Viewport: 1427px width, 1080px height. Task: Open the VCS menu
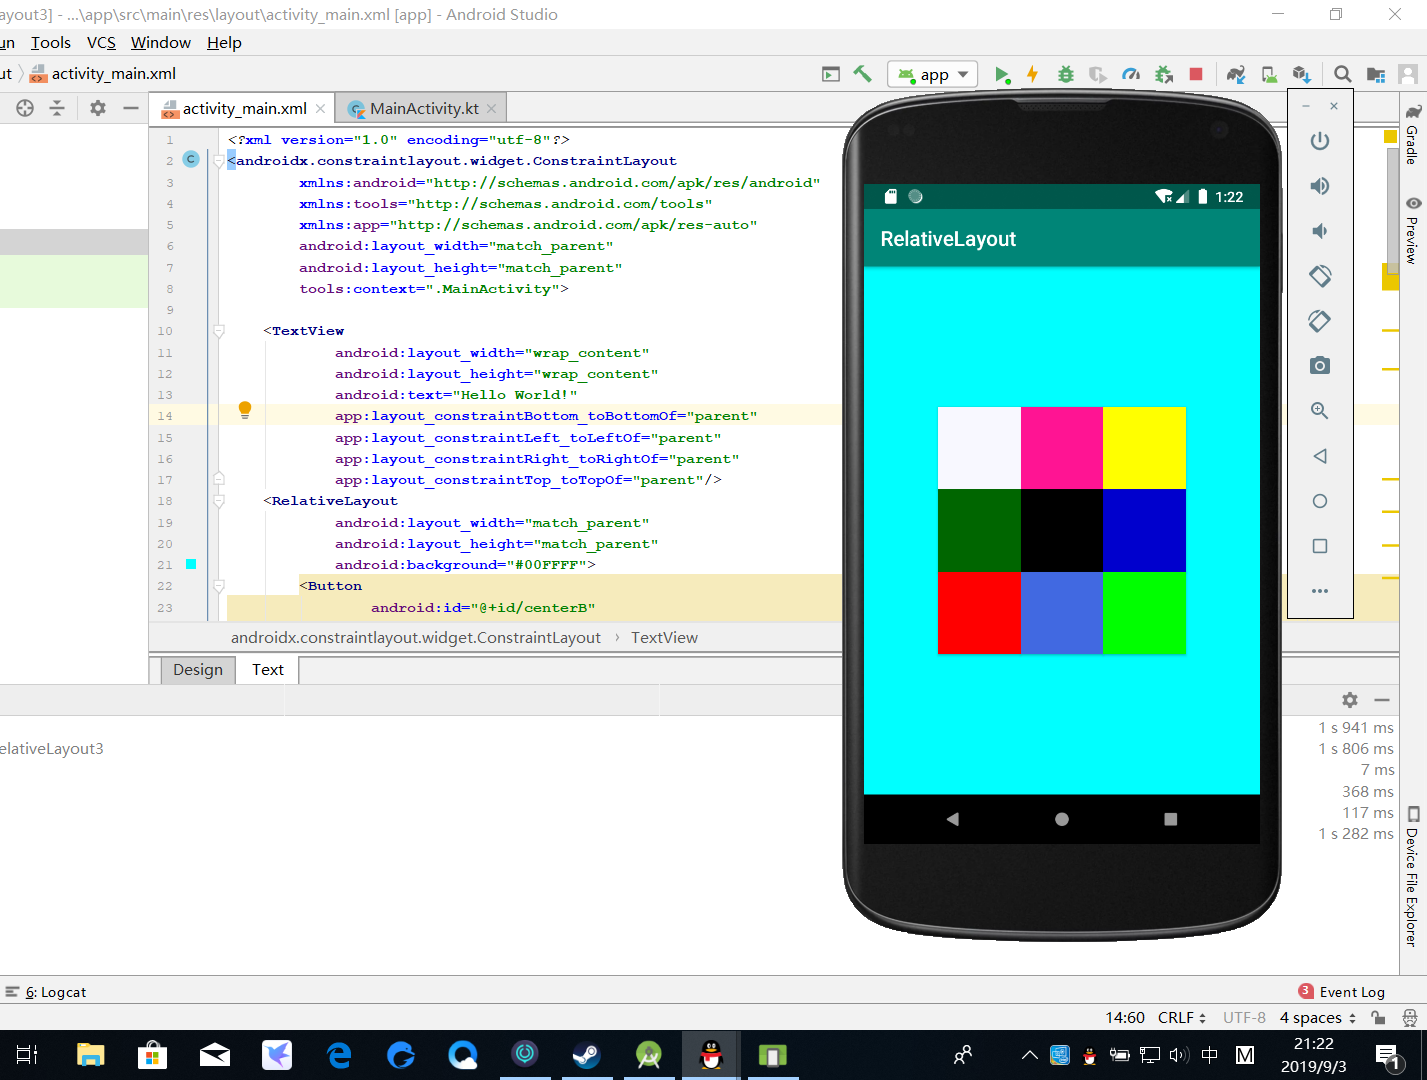click(101, 42)
